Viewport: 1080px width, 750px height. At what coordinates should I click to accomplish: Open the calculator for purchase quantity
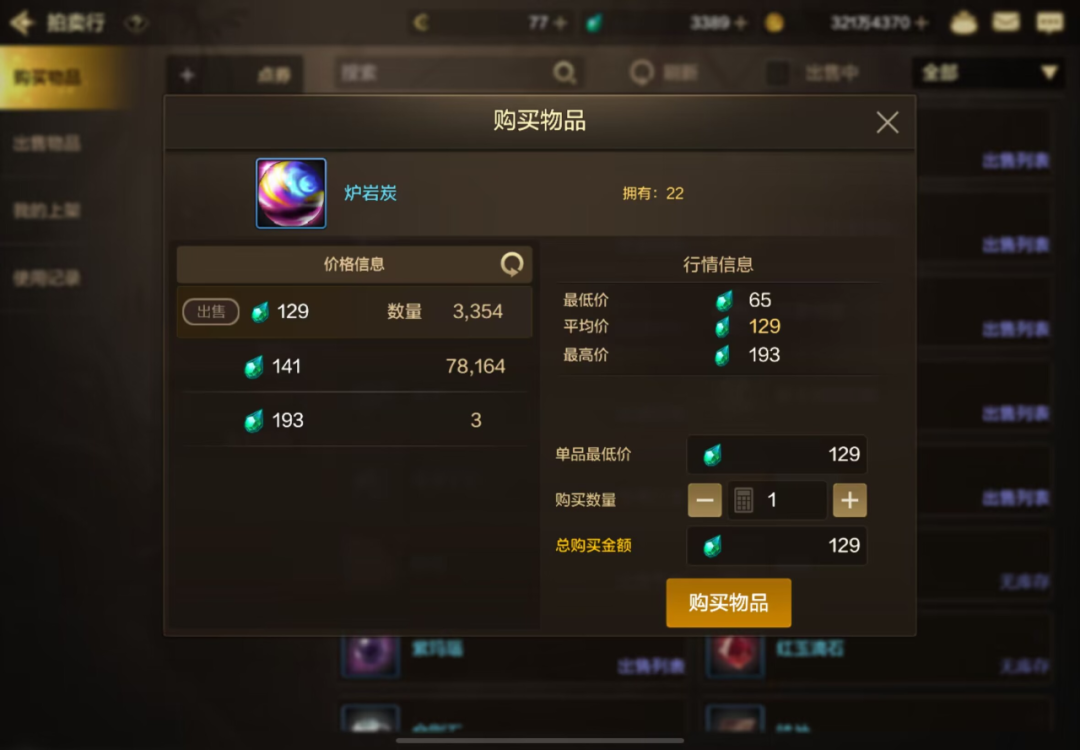click(743, 500)
